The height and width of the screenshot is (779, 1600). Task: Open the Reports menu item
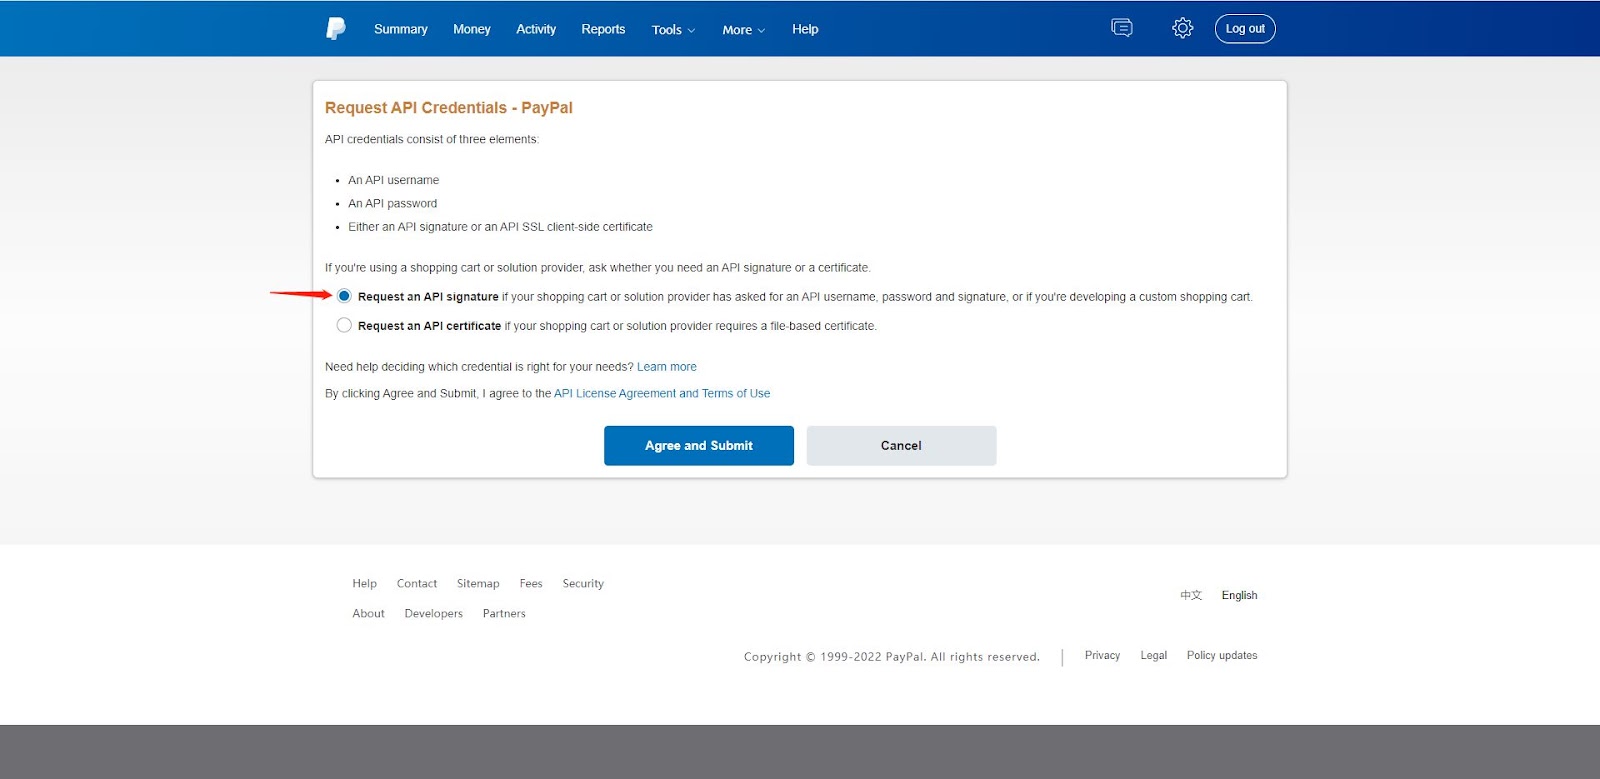(x=603, y=29)
